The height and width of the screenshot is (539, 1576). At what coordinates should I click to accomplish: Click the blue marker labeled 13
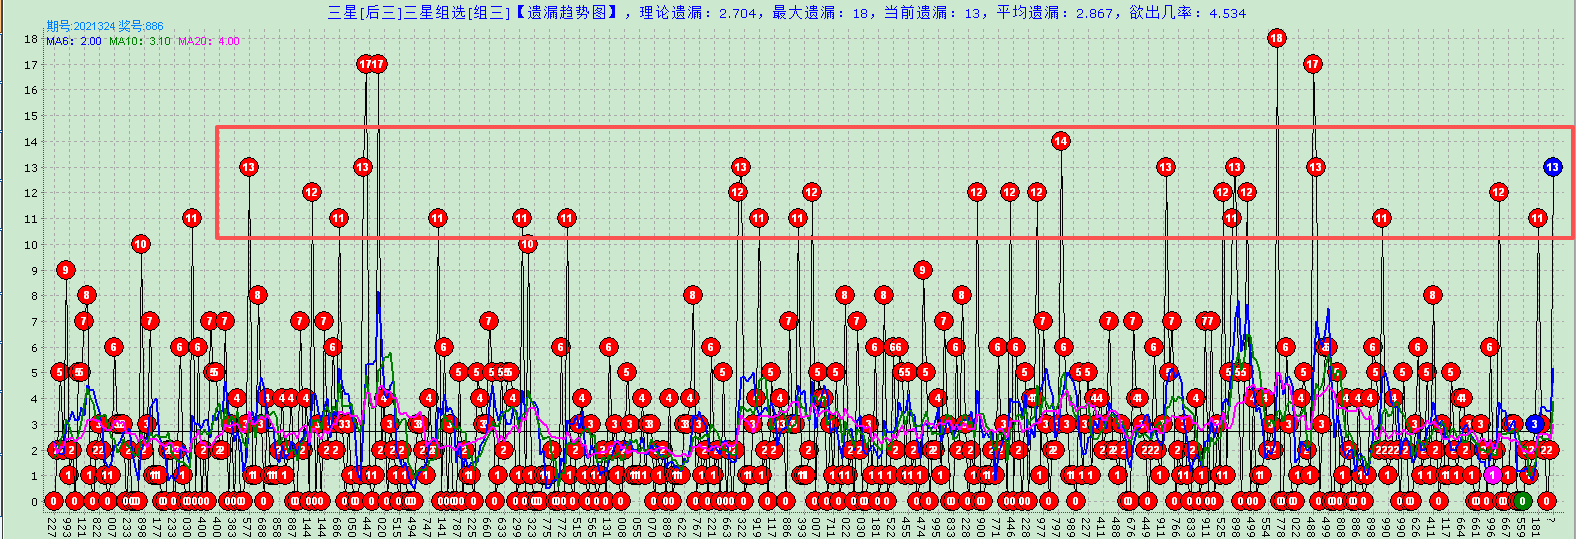tap(1552, 167)
